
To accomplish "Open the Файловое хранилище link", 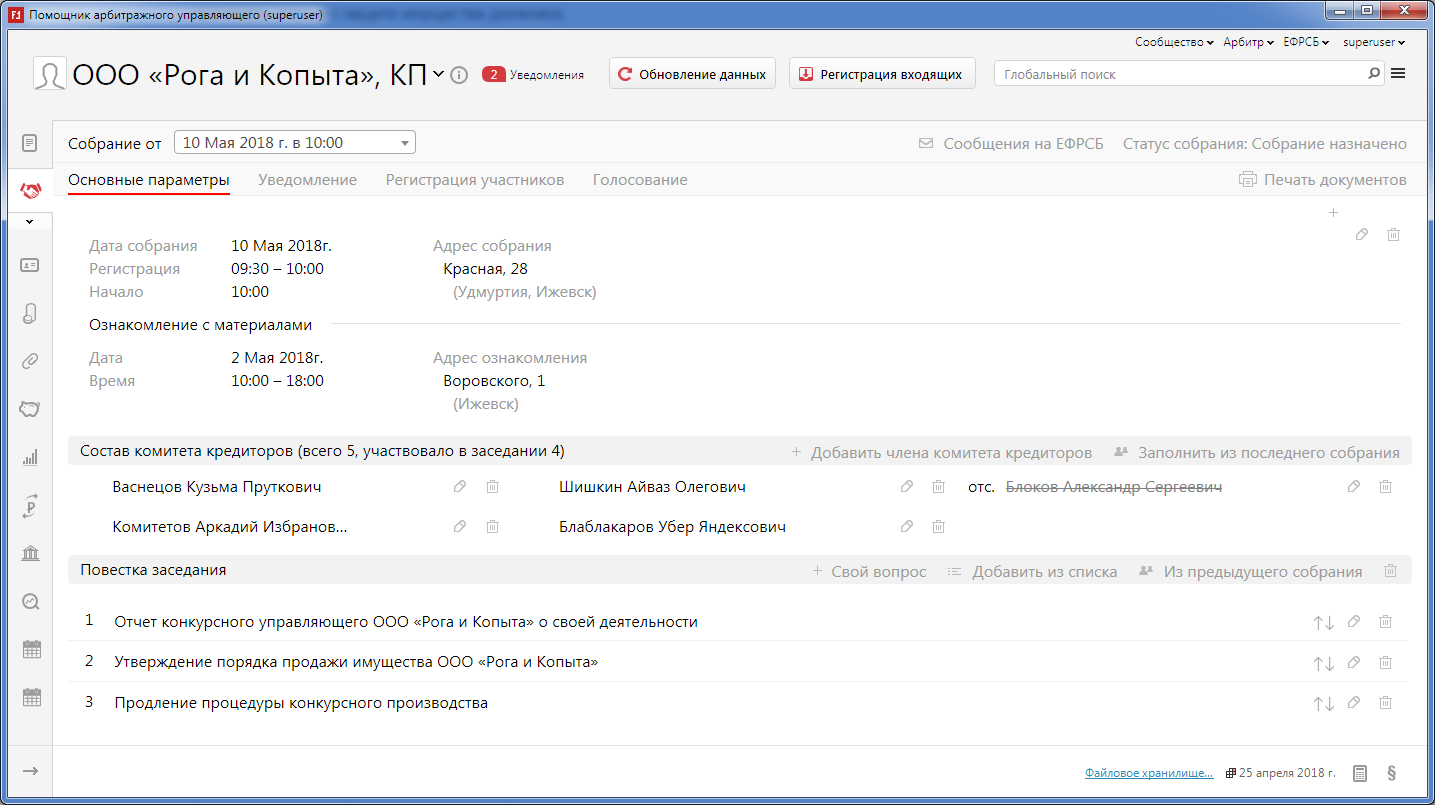I will click(x=1148, y=773).
